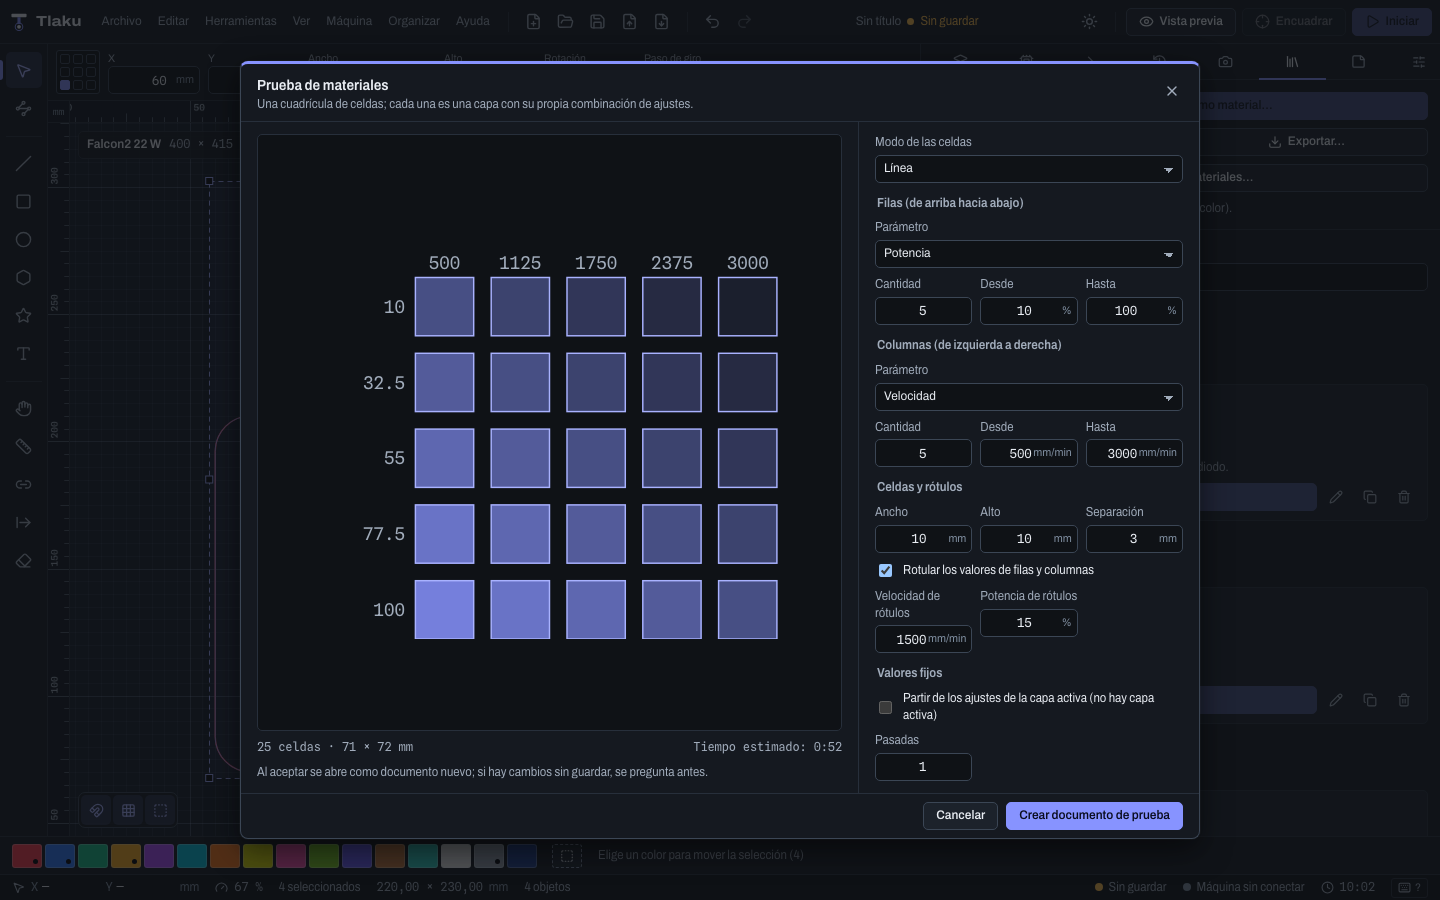Click the save disk toolbar icon

click(x=597, y=21)
